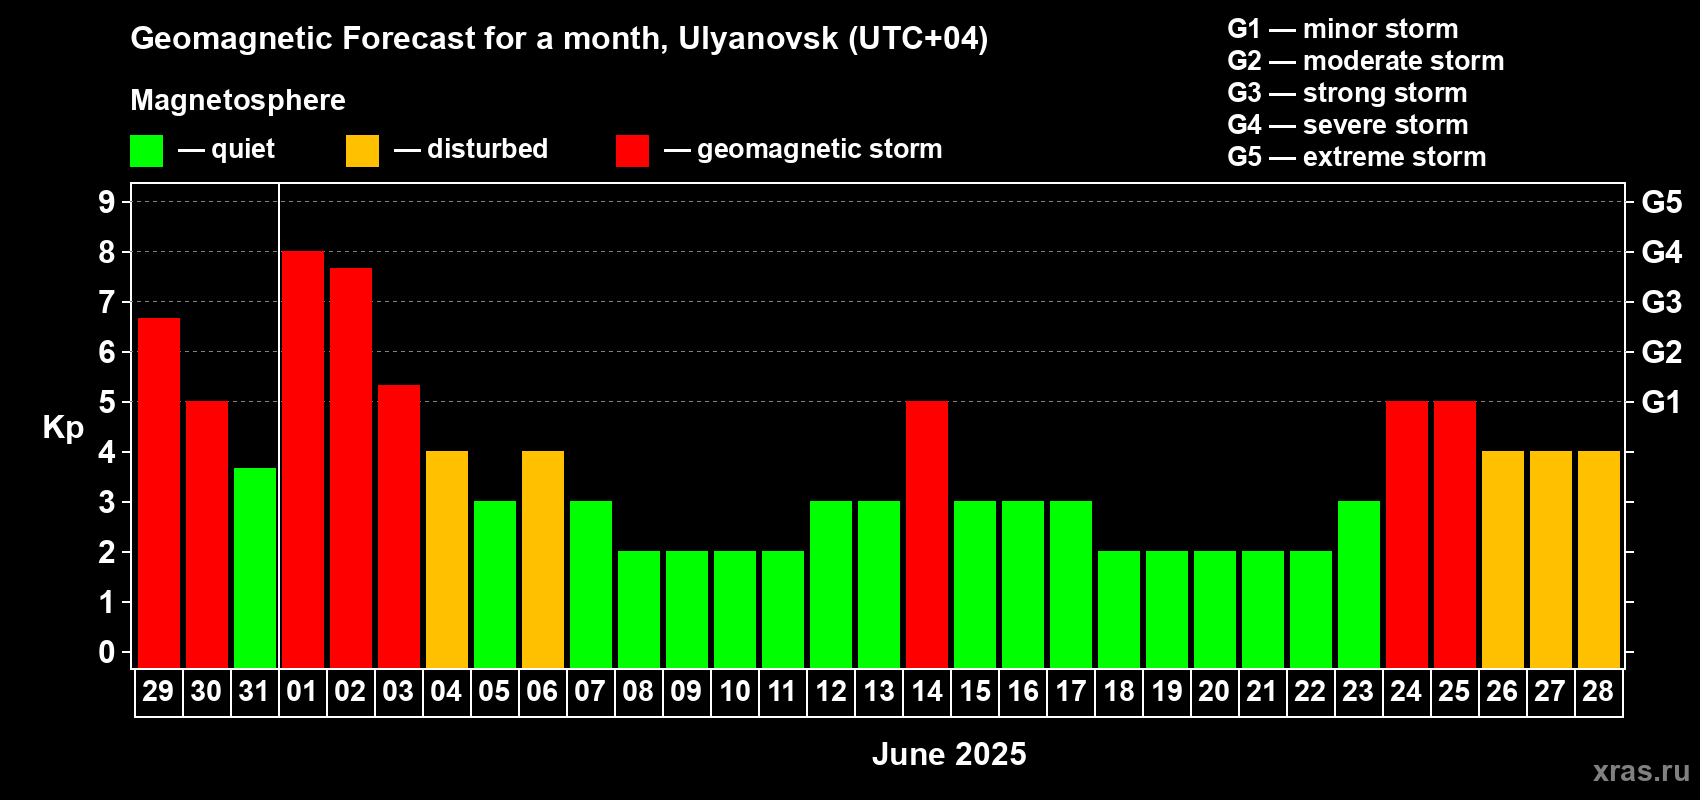Image resolution: width=1700 pixels, height=800 pixels.
Task: Select the green bar for day 07
Action: [591, 585]
